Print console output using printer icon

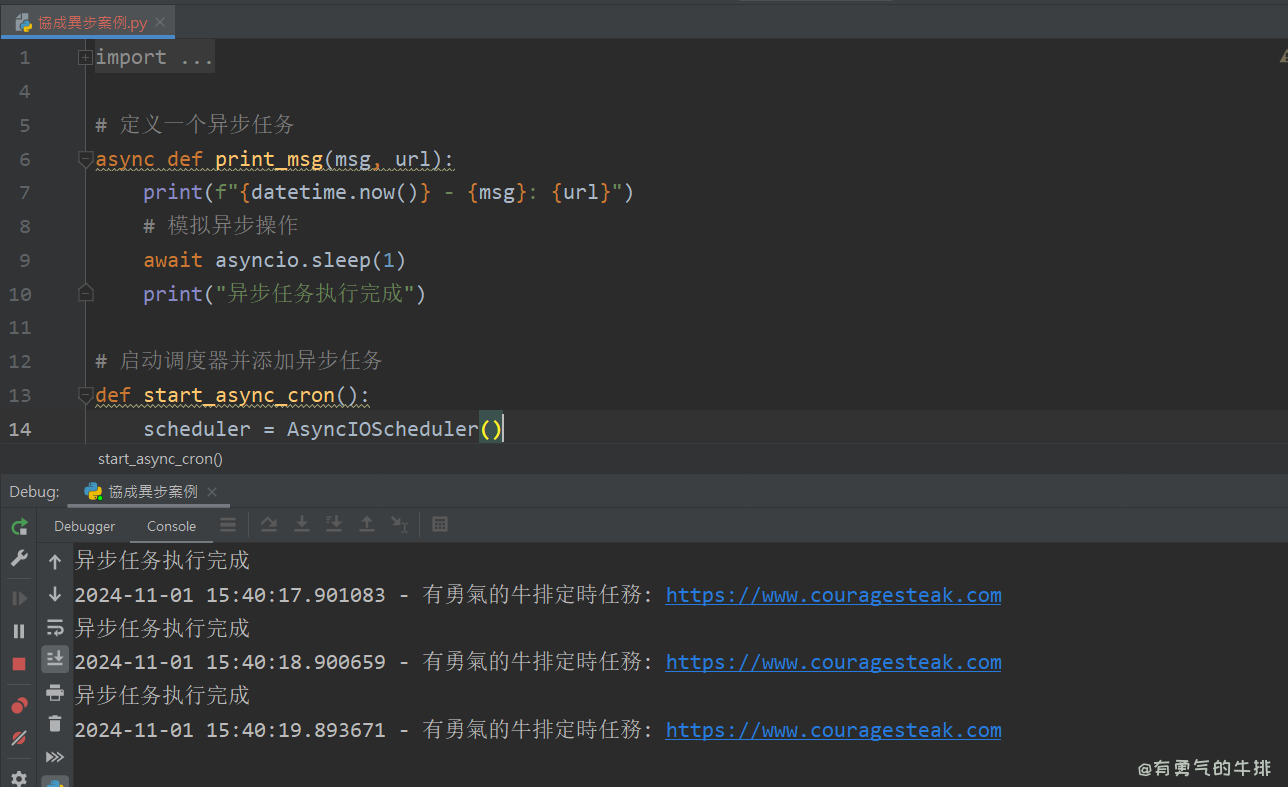[x=55, y=692]
